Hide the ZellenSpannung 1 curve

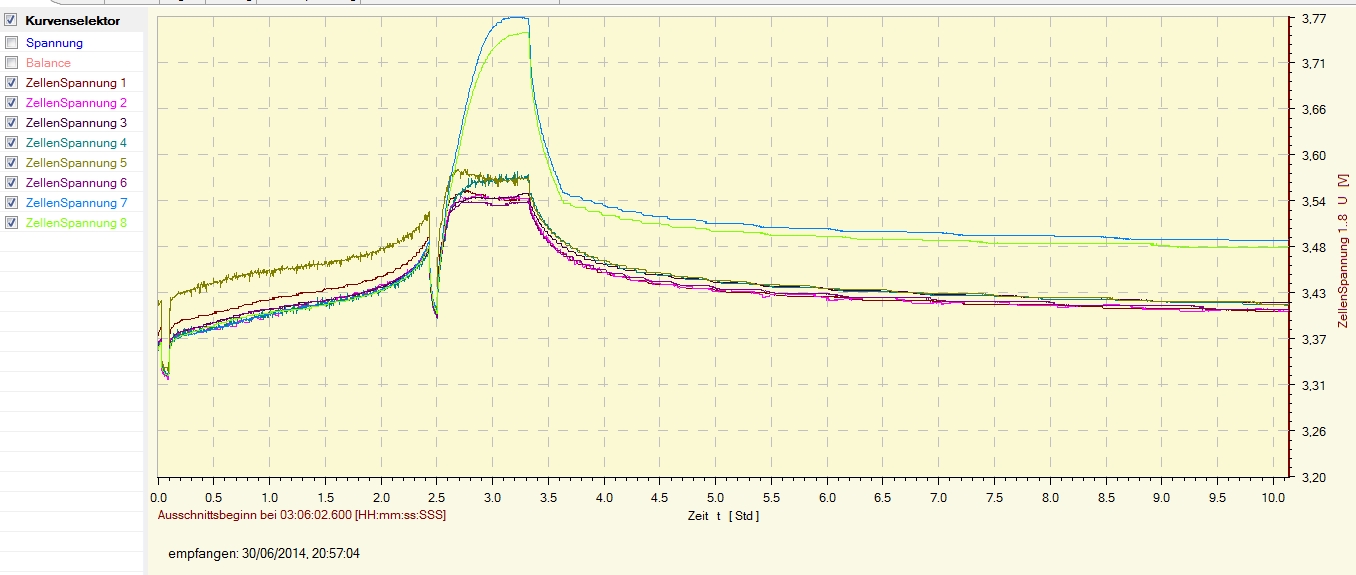[11, 83]
